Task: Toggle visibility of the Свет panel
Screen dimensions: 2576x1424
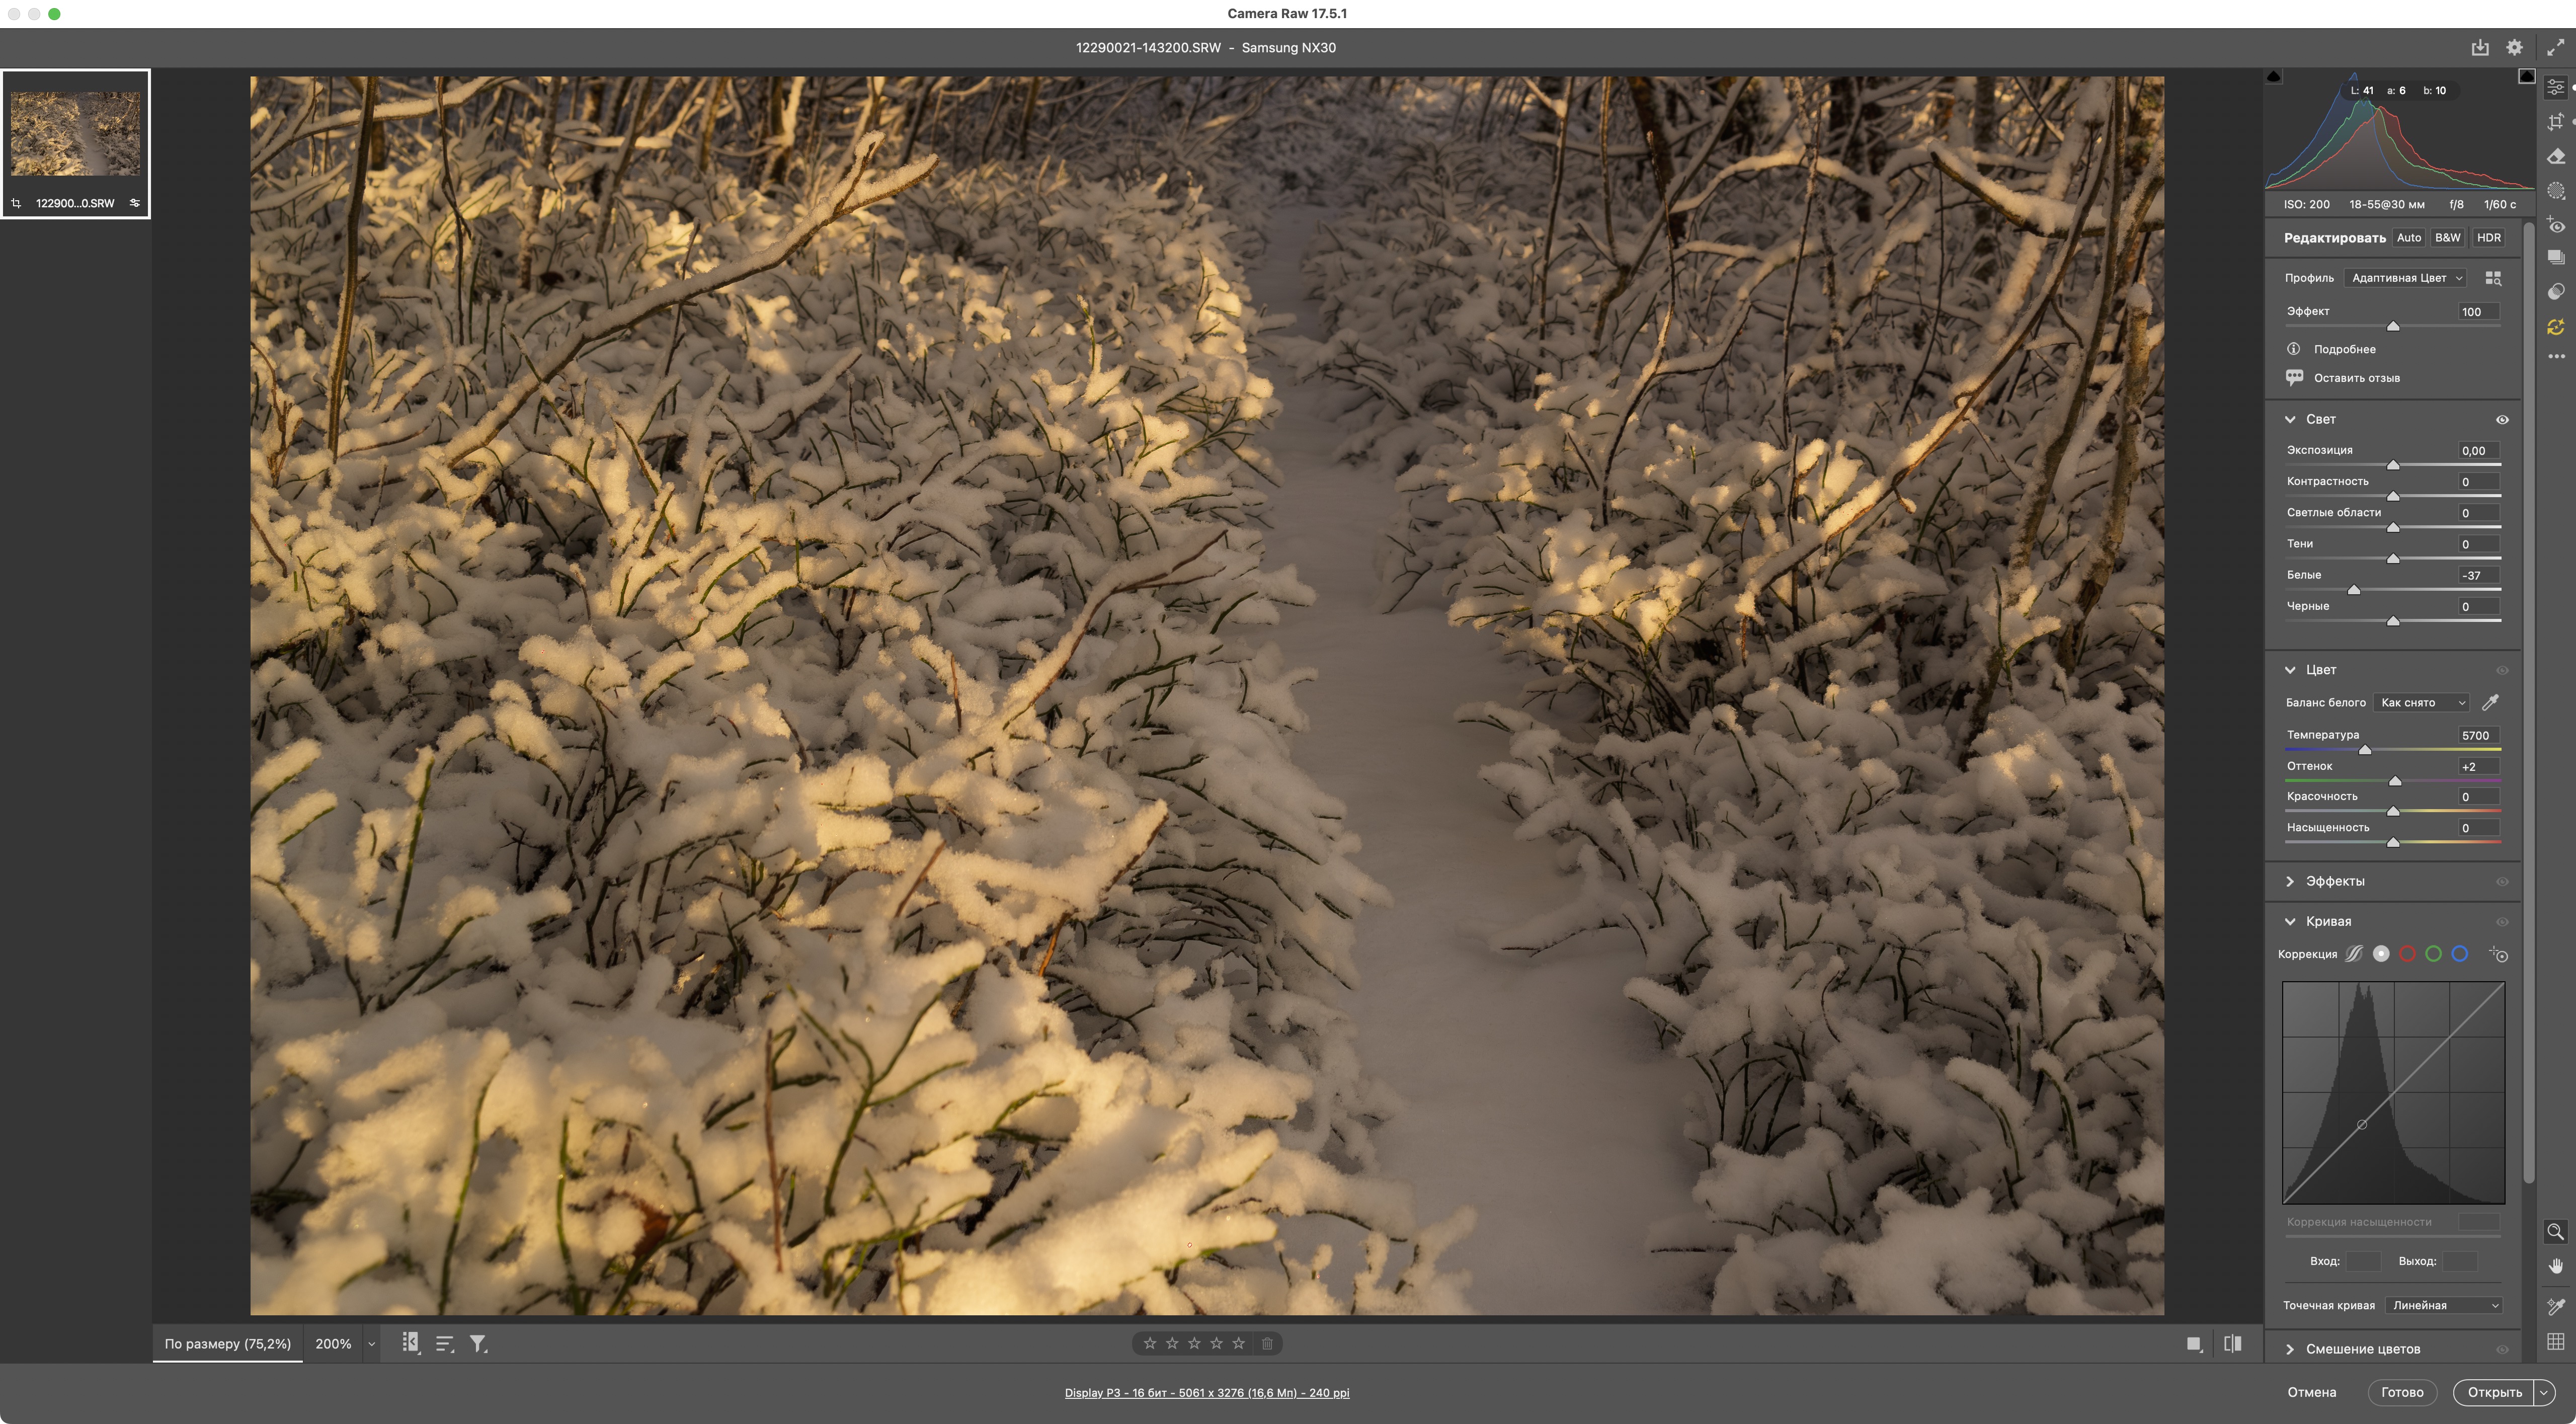Action: (2502, 420)
